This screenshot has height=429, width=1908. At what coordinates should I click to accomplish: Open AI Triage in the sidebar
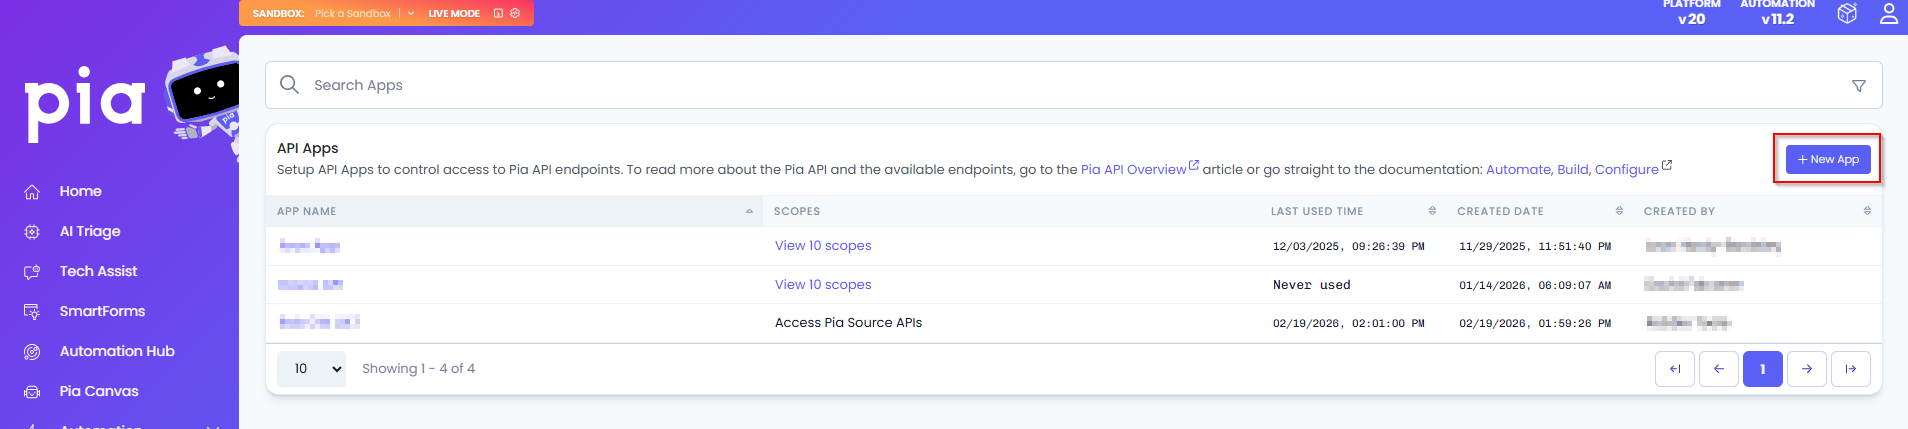[90, 231]
